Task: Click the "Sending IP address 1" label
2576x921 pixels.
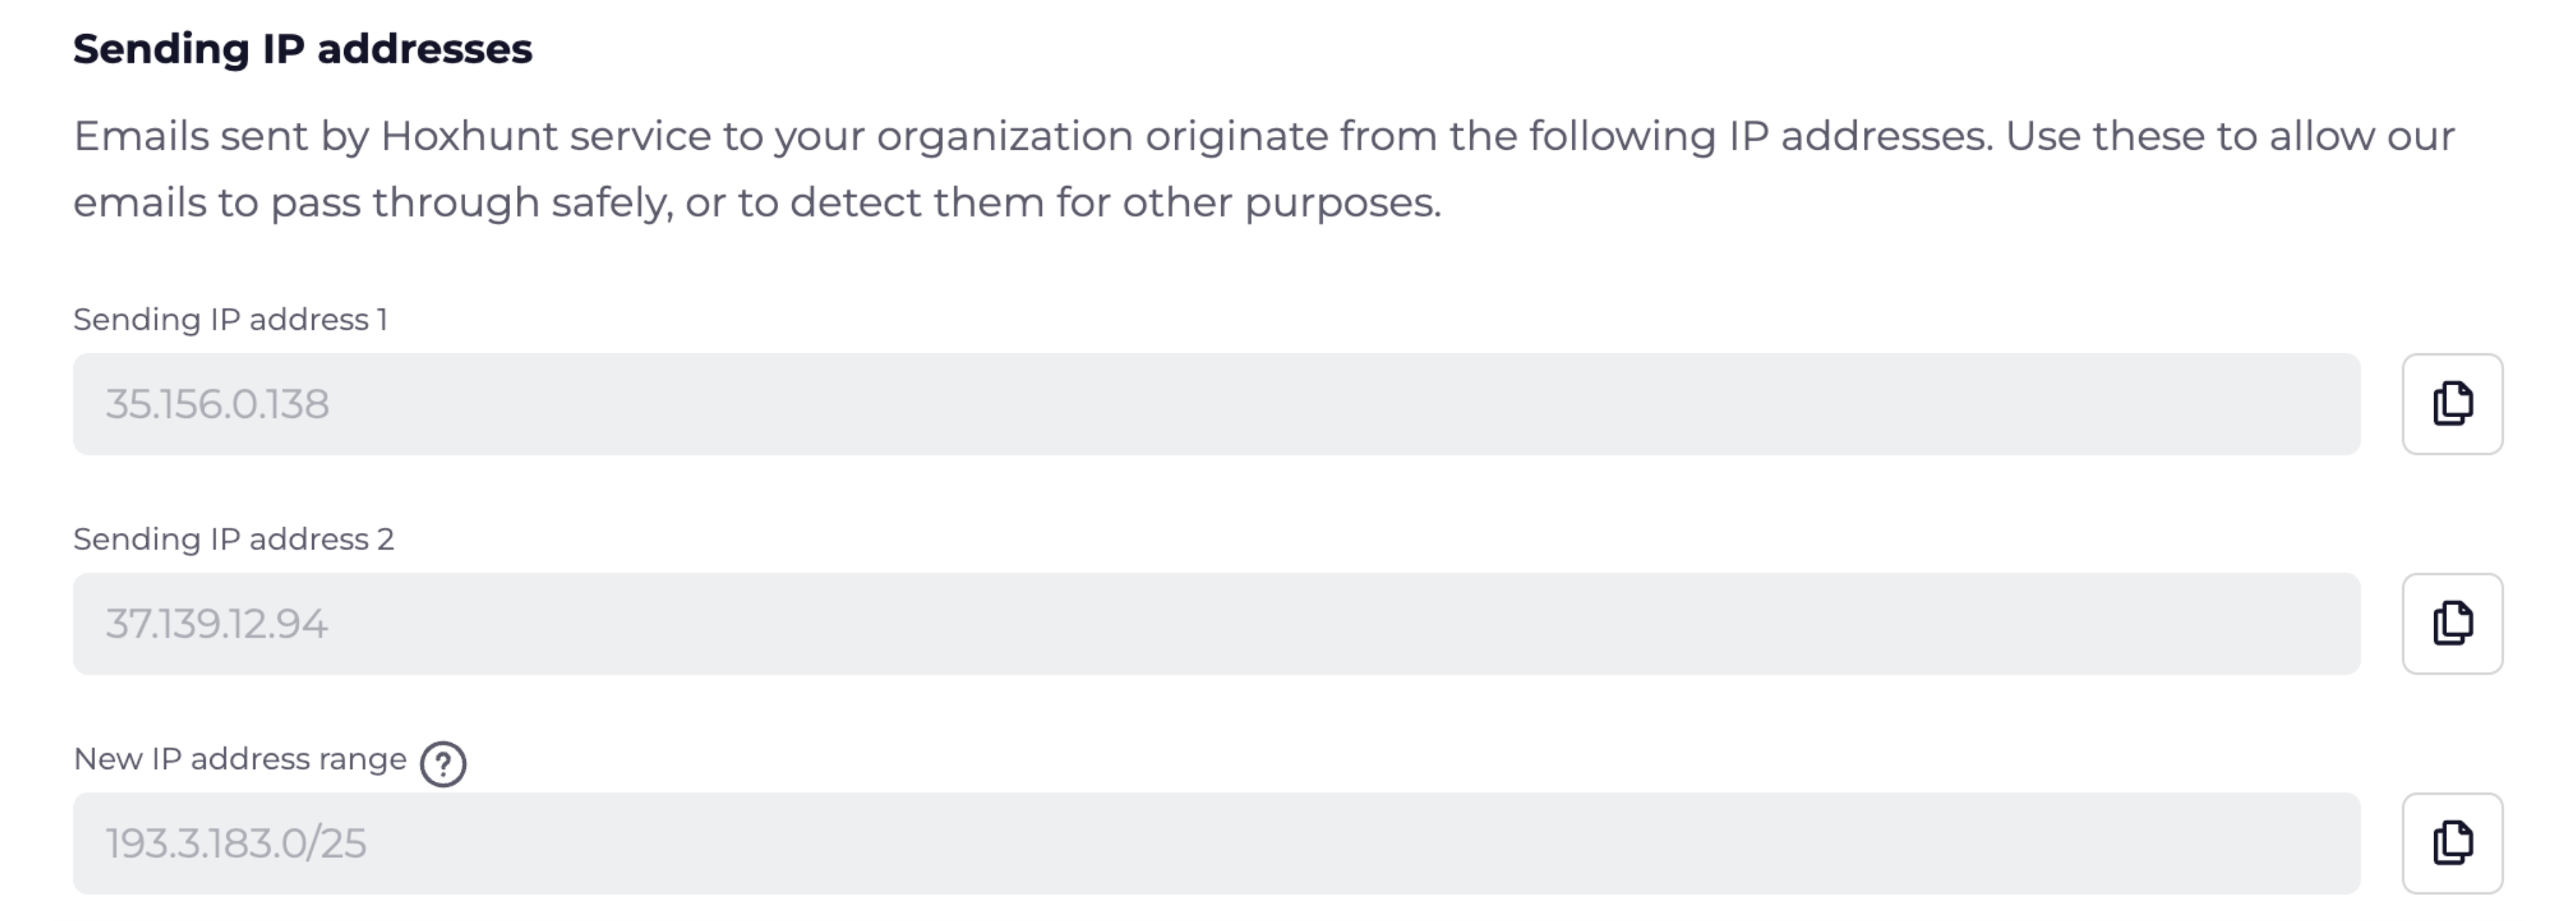Action: point(230,320)
